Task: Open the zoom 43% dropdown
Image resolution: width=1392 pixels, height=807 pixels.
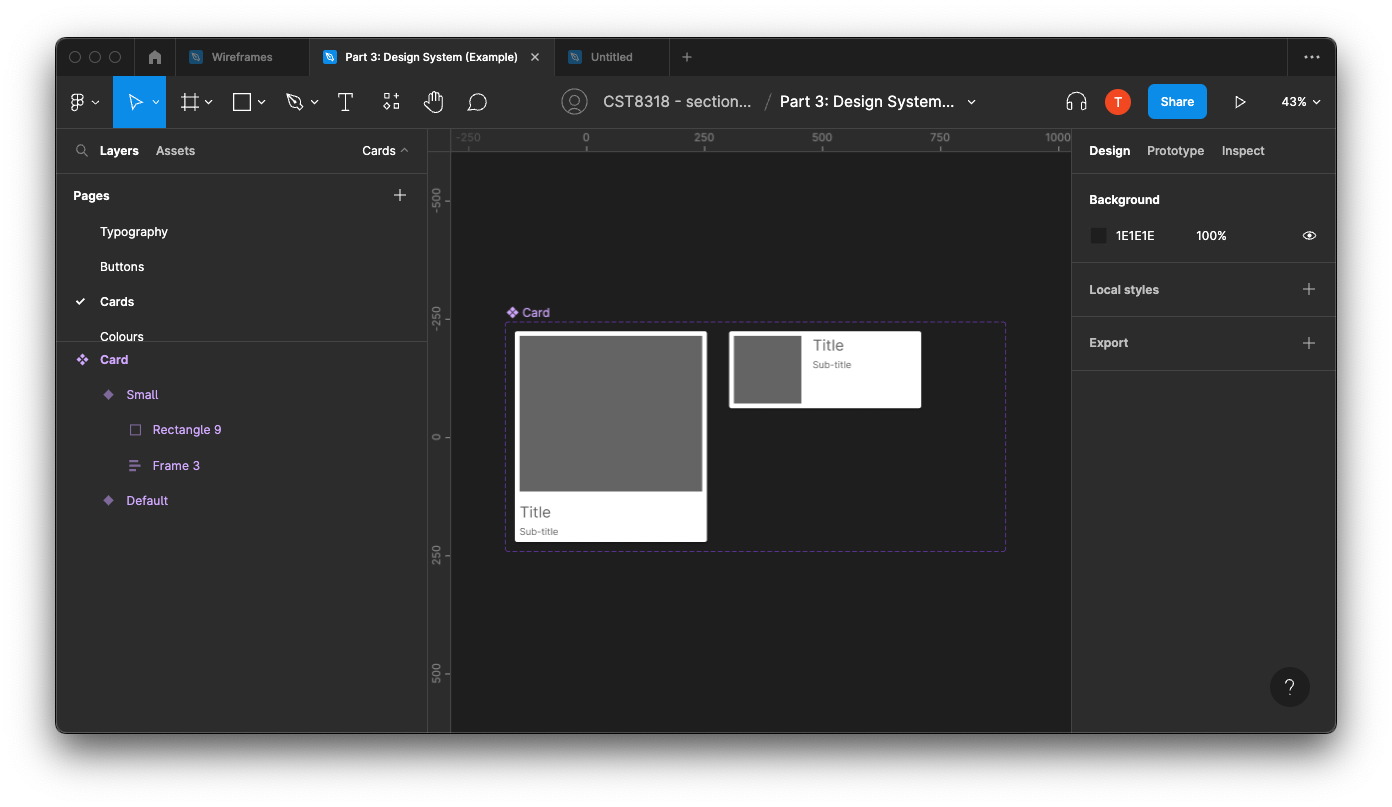Action: click(1300, 102)
